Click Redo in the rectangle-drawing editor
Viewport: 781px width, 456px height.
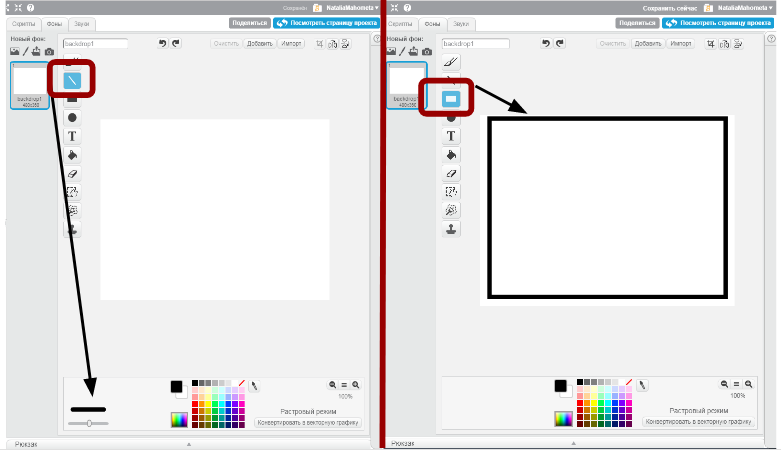click(560, 43)
